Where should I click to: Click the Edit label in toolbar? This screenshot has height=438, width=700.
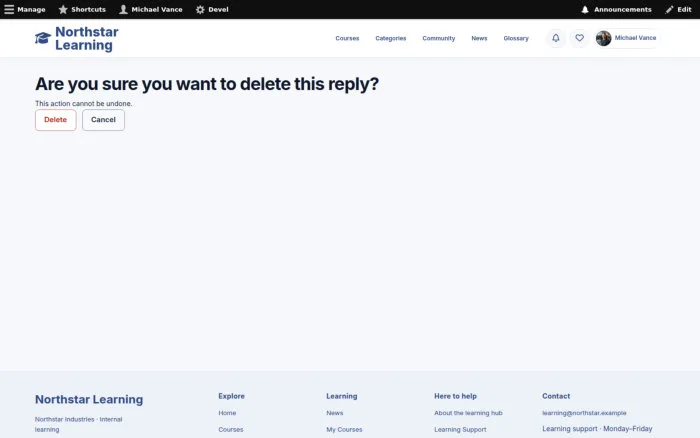(x=684, y=9)
